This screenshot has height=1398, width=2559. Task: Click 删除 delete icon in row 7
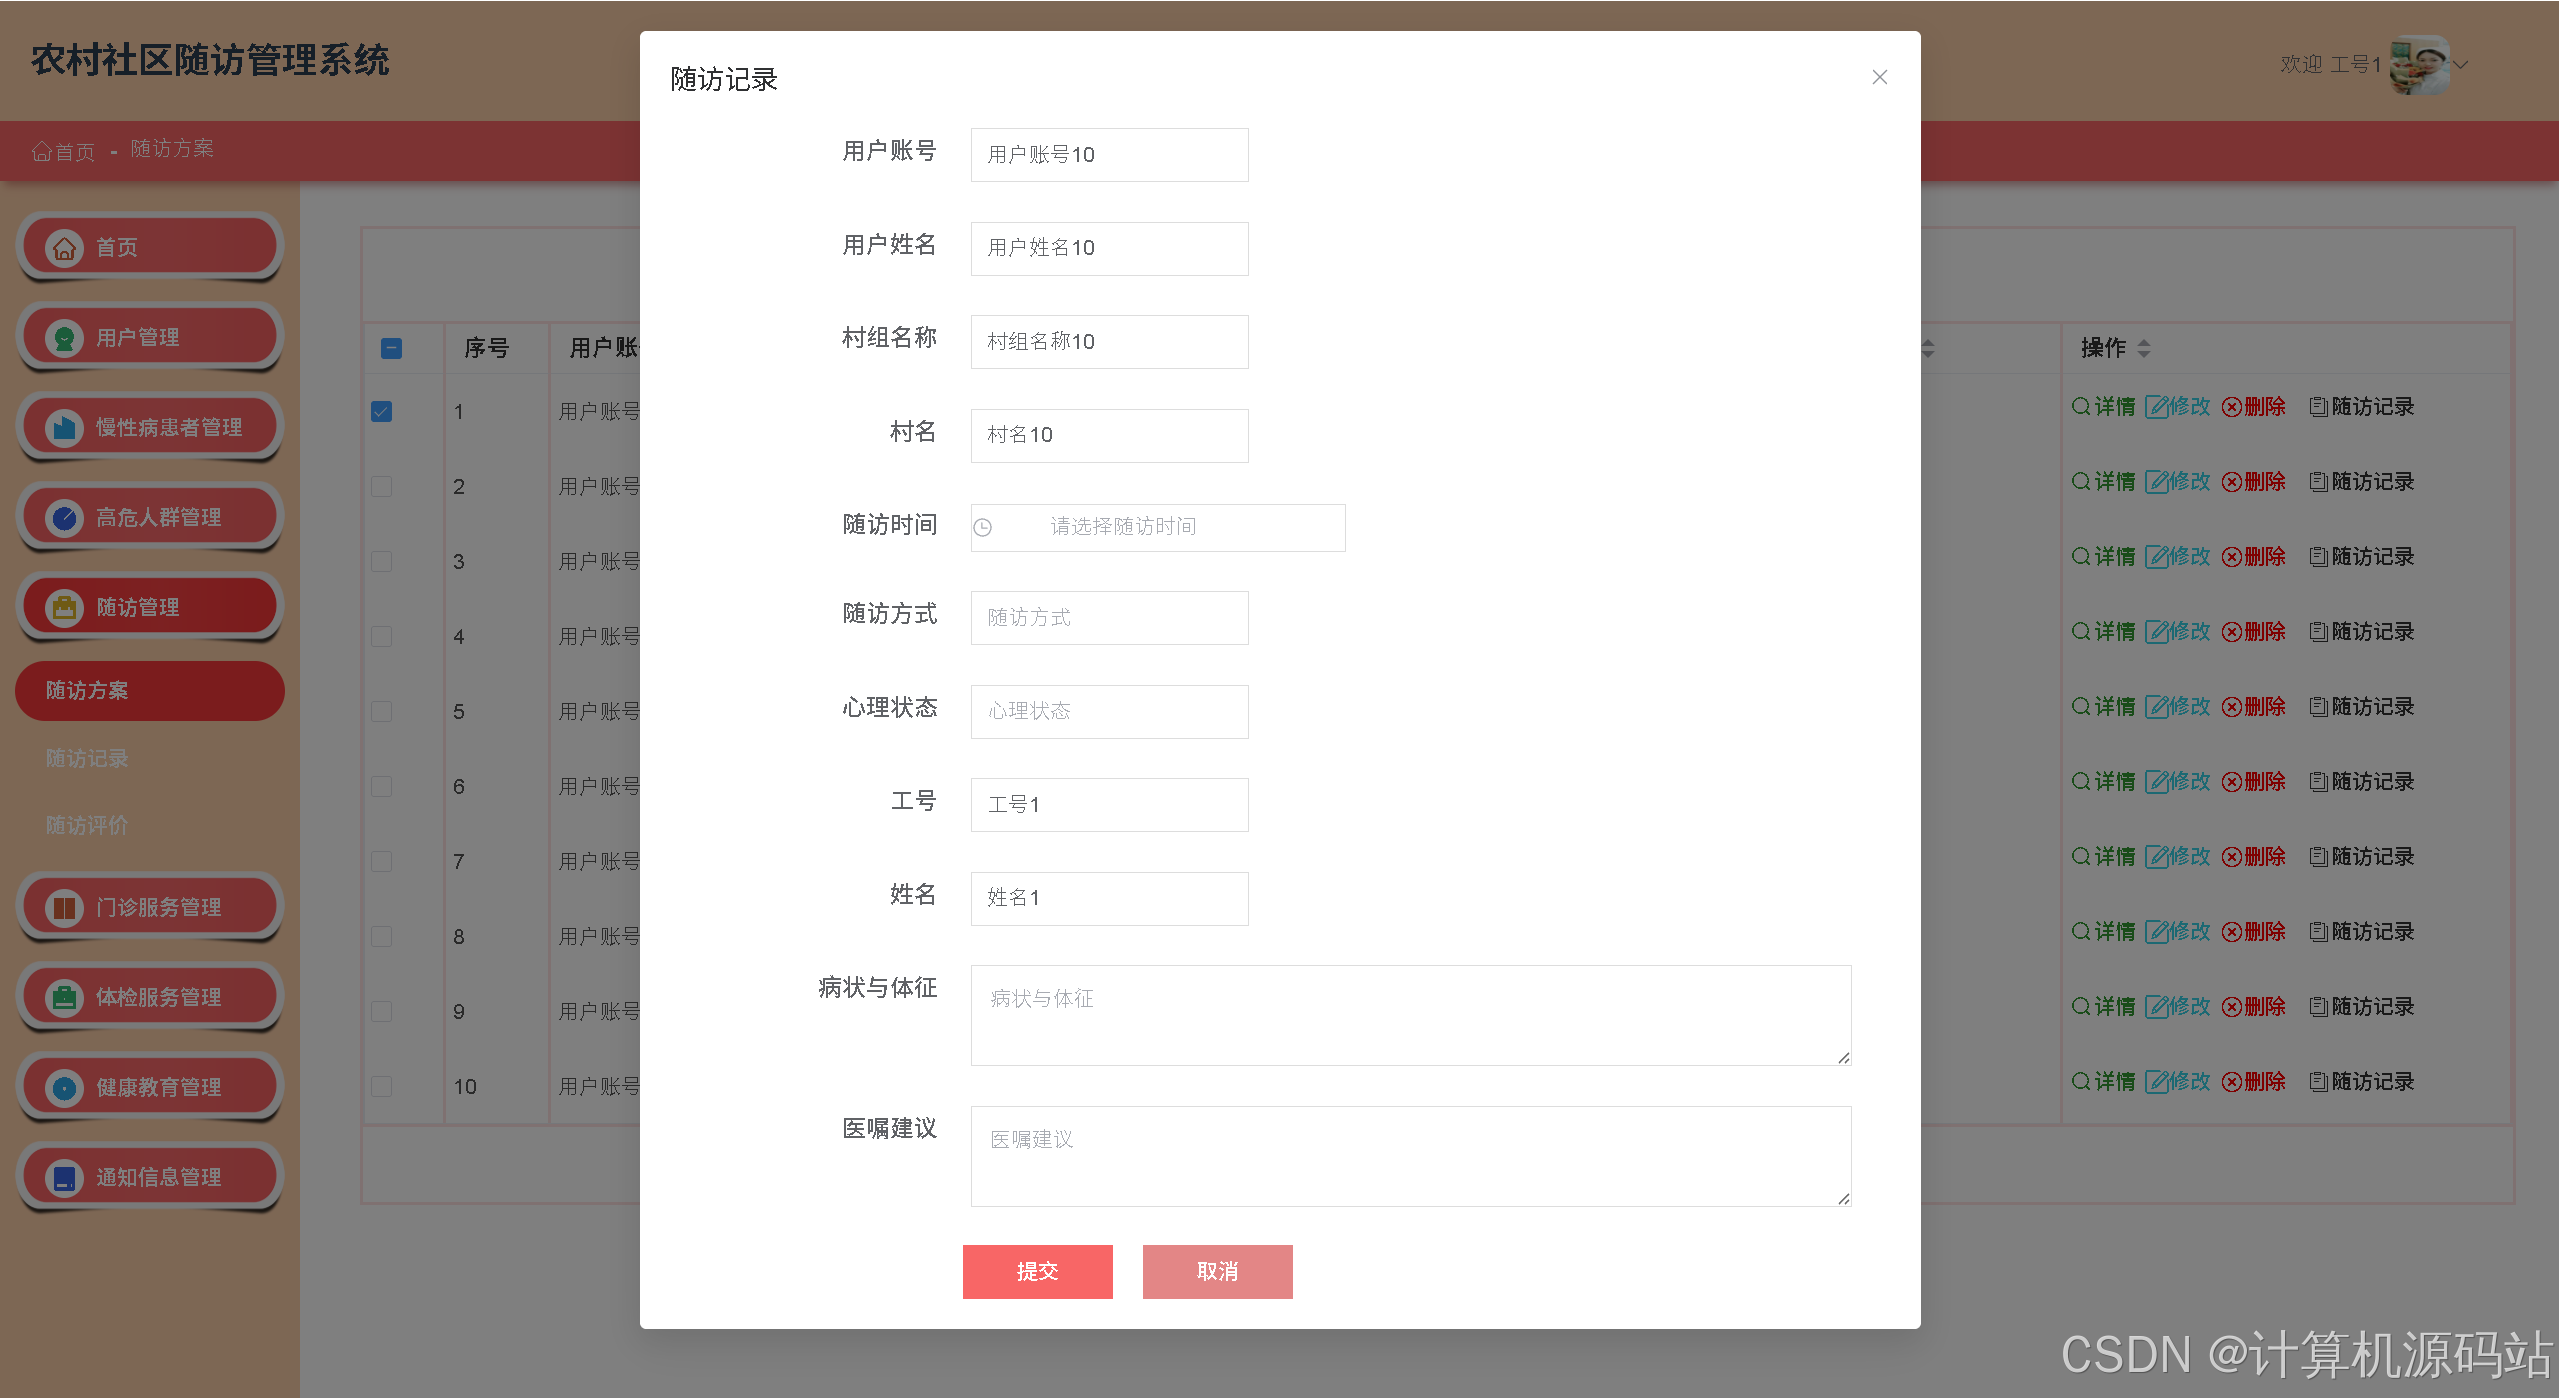2231,857
